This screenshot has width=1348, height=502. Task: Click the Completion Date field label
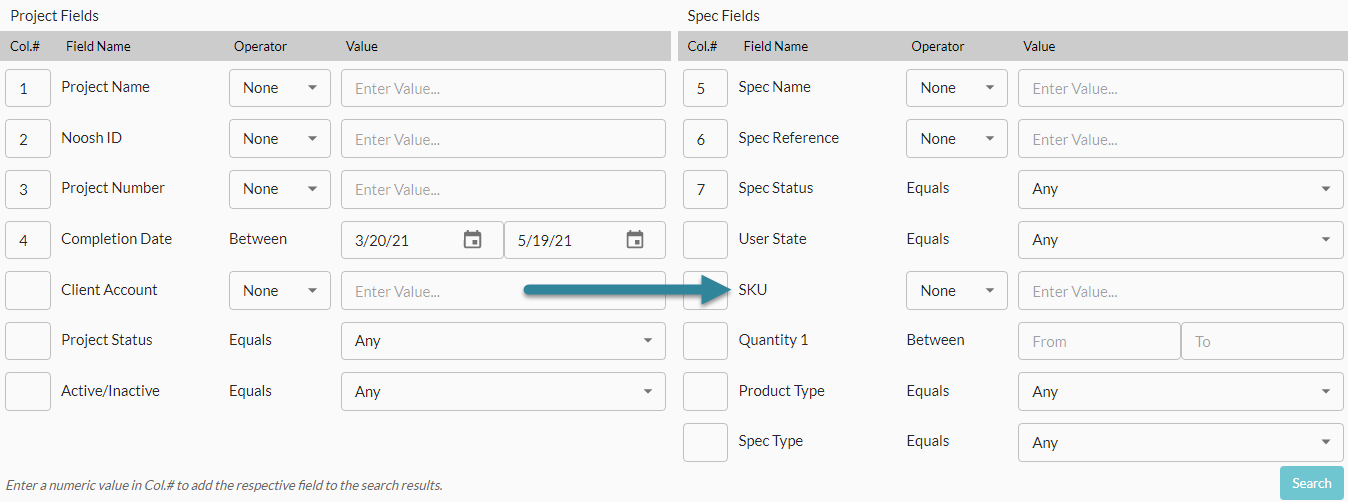tap(116, 239)
